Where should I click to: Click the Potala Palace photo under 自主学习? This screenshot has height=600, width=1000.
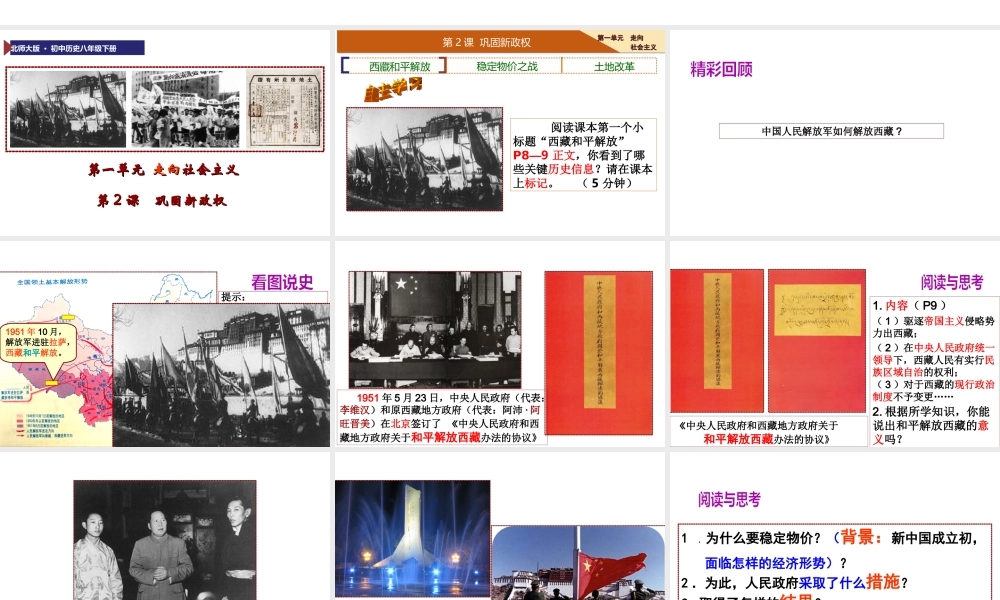424,159
